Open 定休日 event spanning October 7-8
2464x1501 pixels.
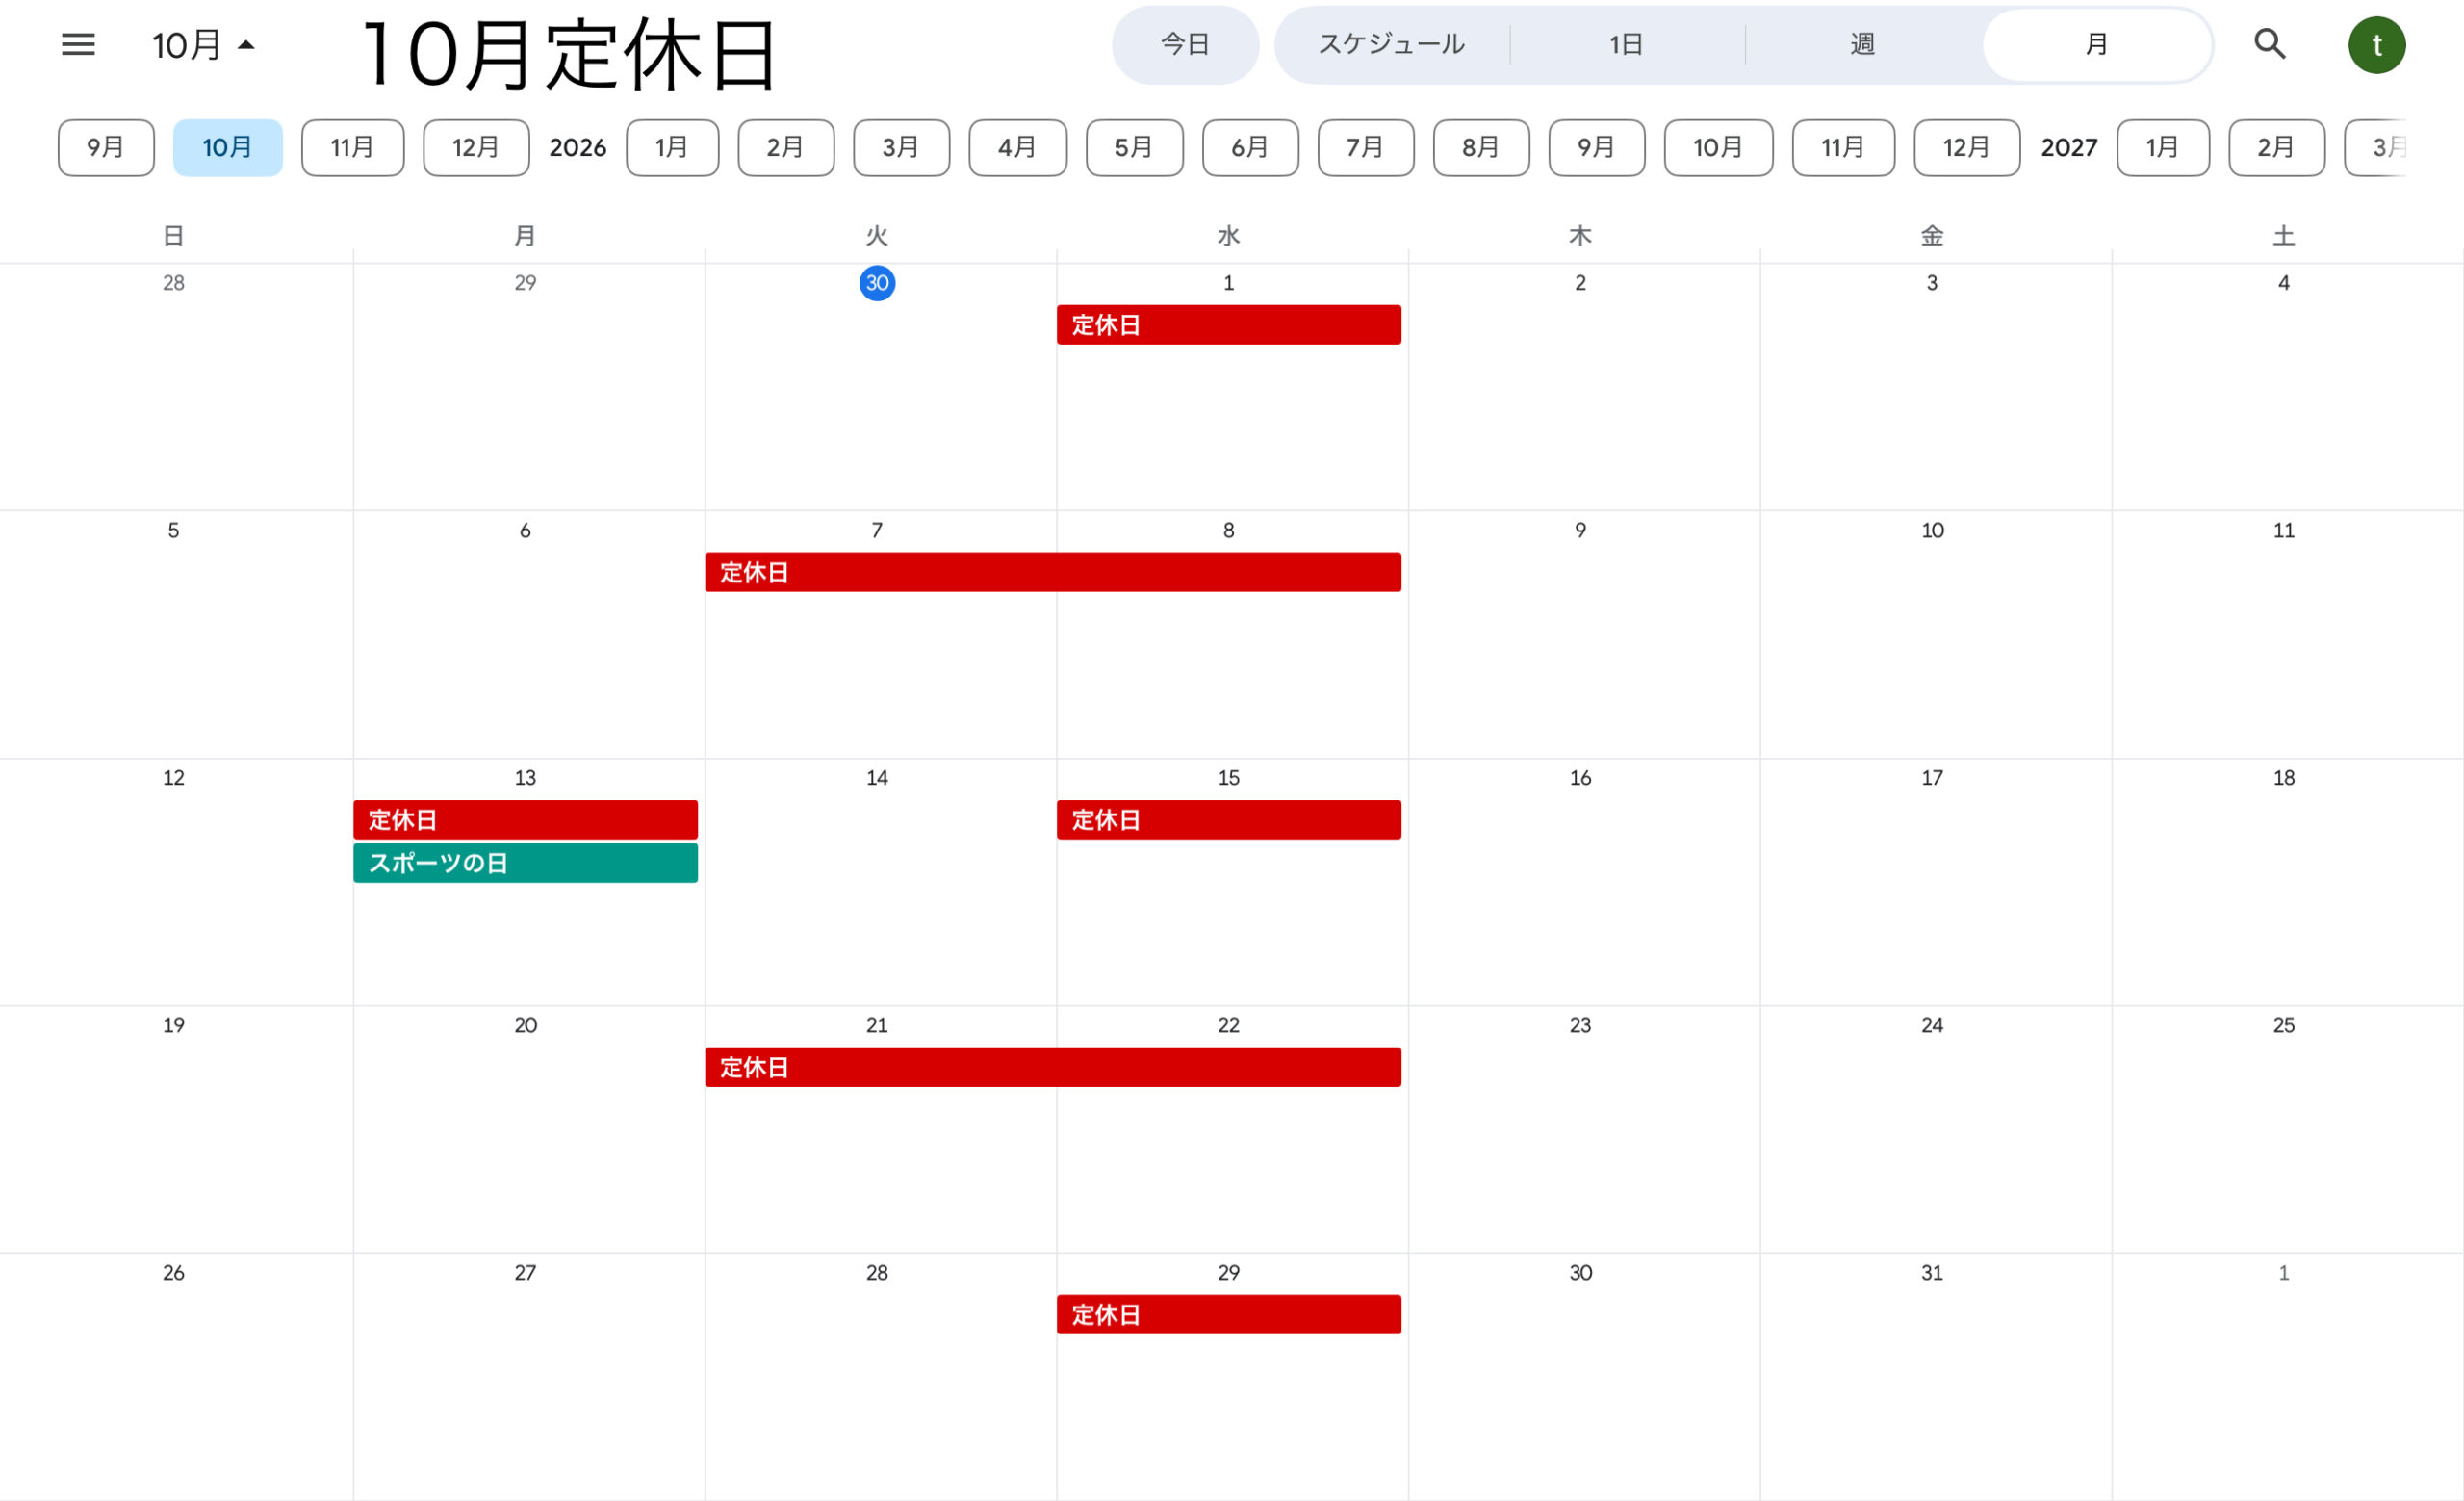pos(1052,572)
